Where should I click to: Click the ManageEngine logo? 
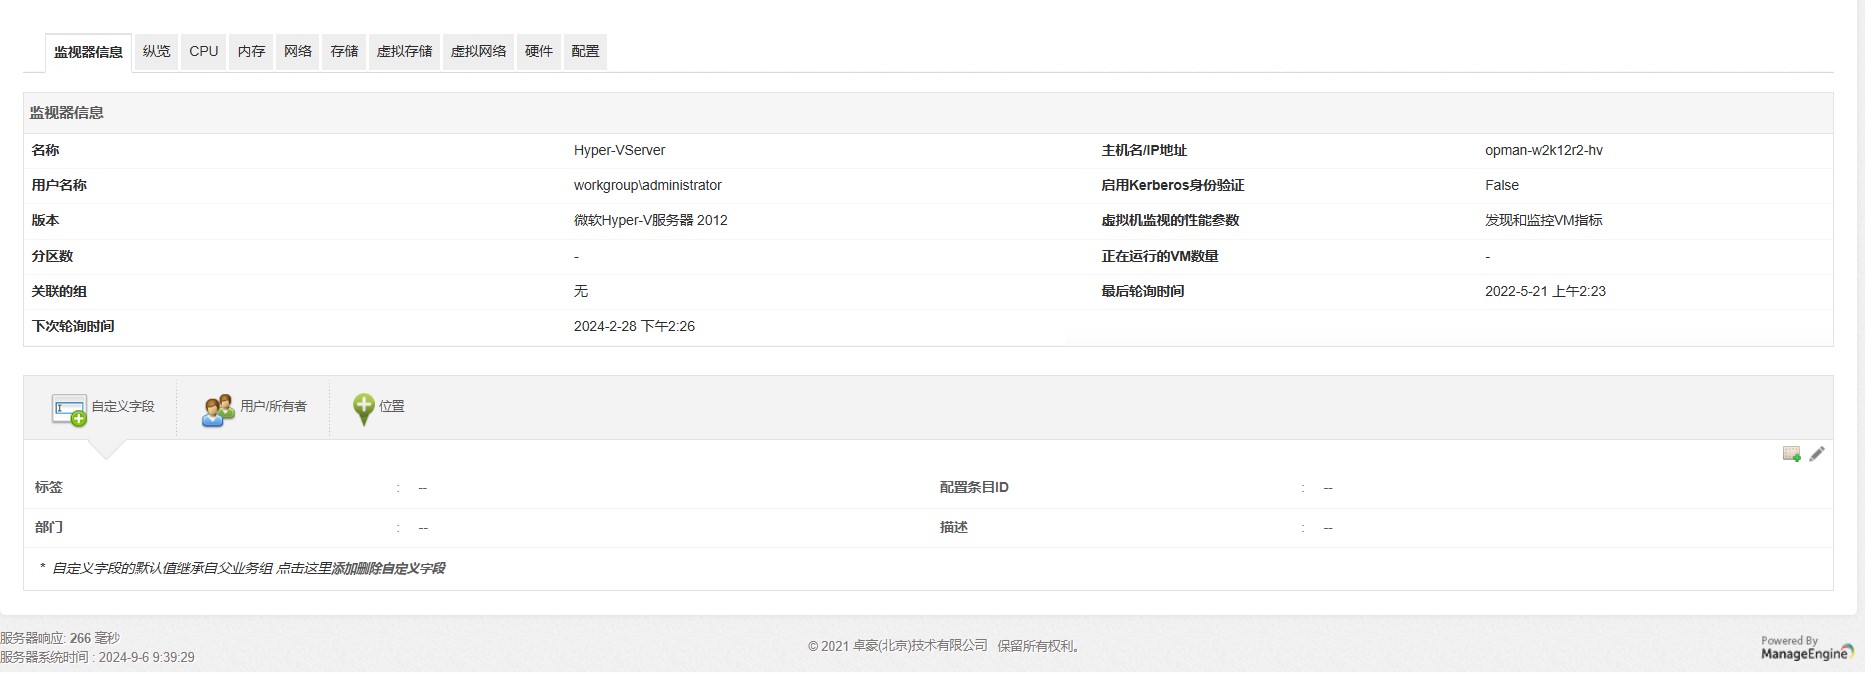1808,648
